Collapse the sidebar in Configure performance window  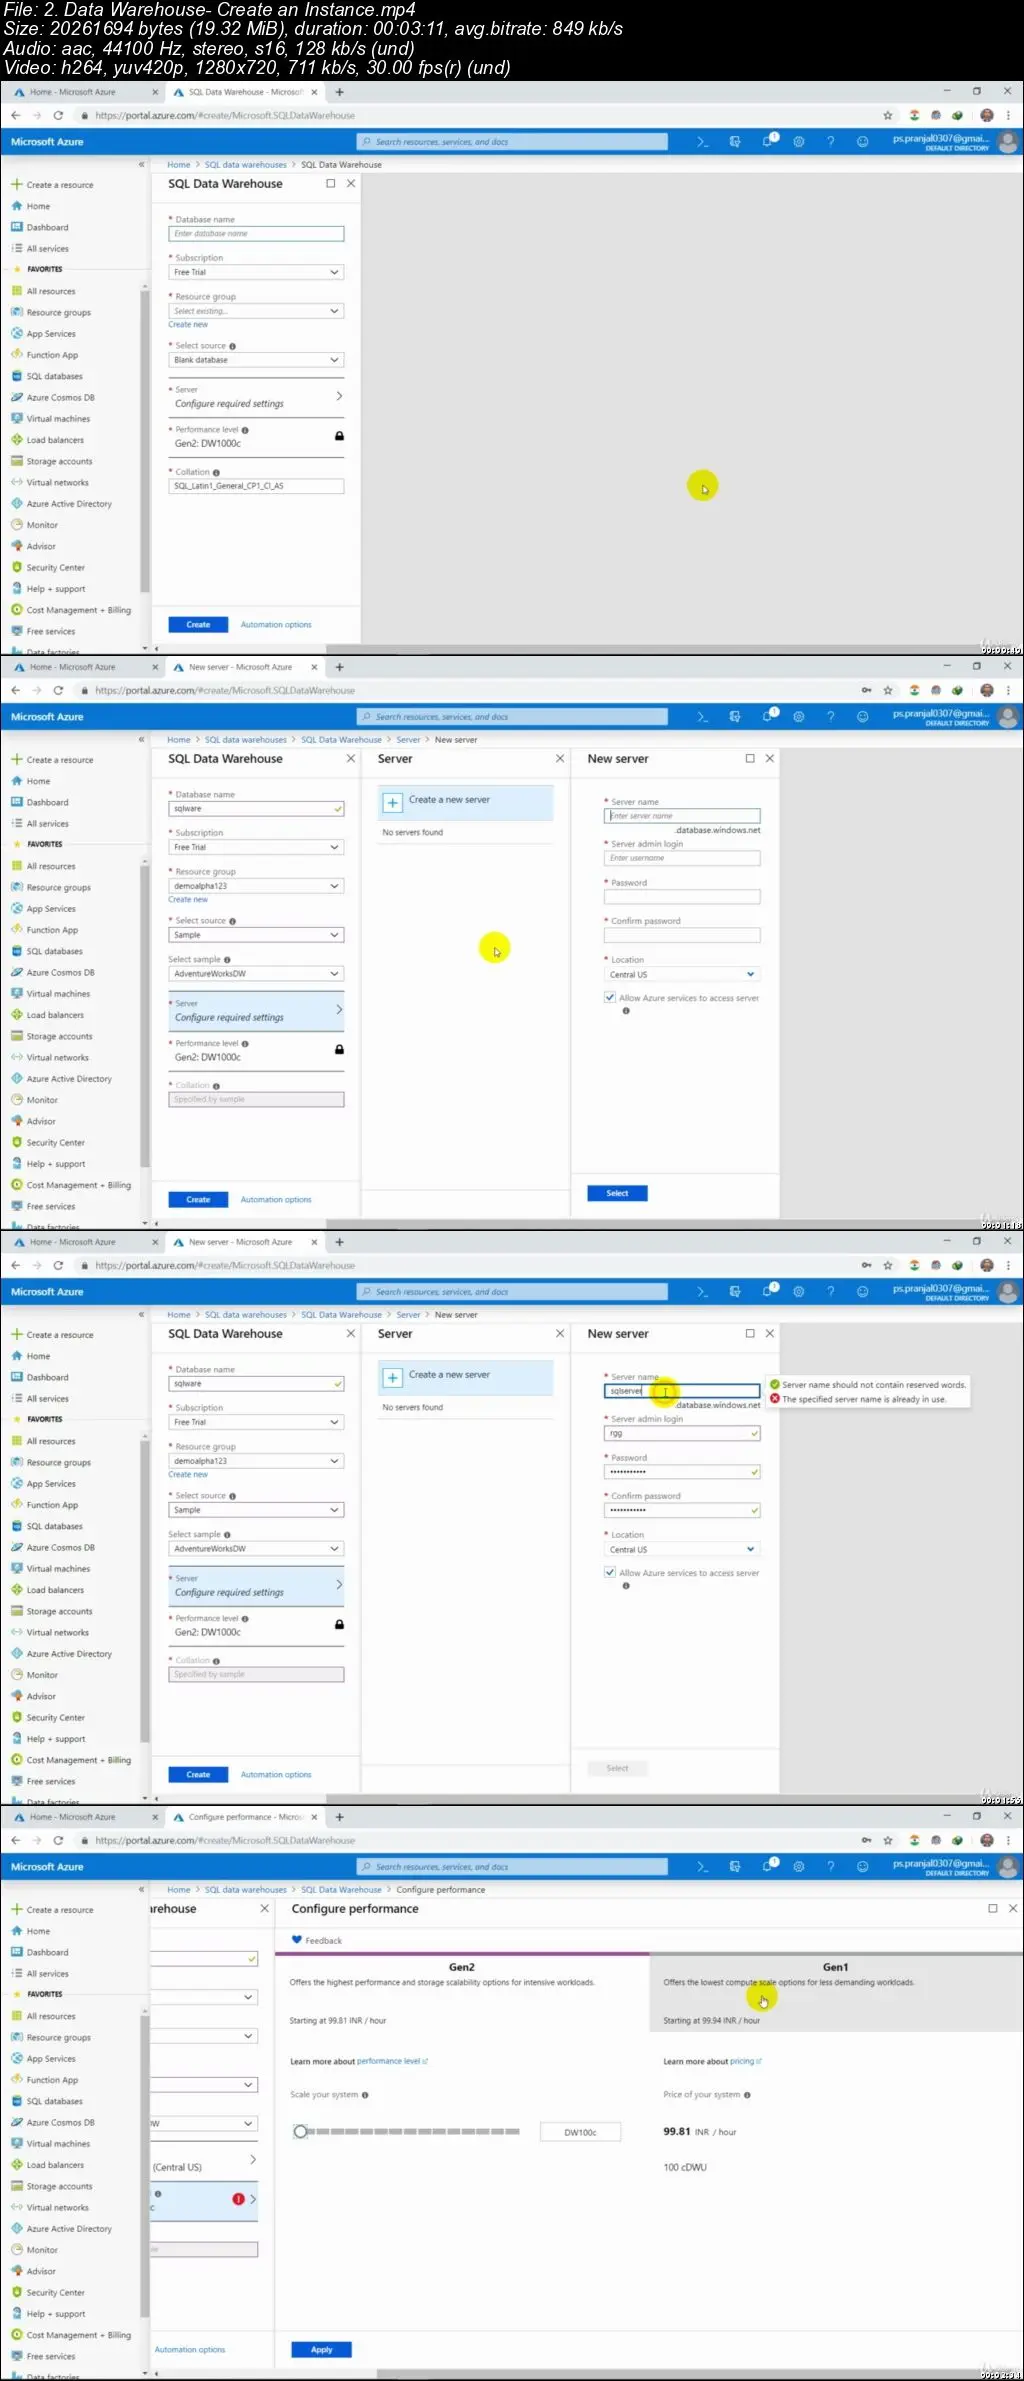141,1889
